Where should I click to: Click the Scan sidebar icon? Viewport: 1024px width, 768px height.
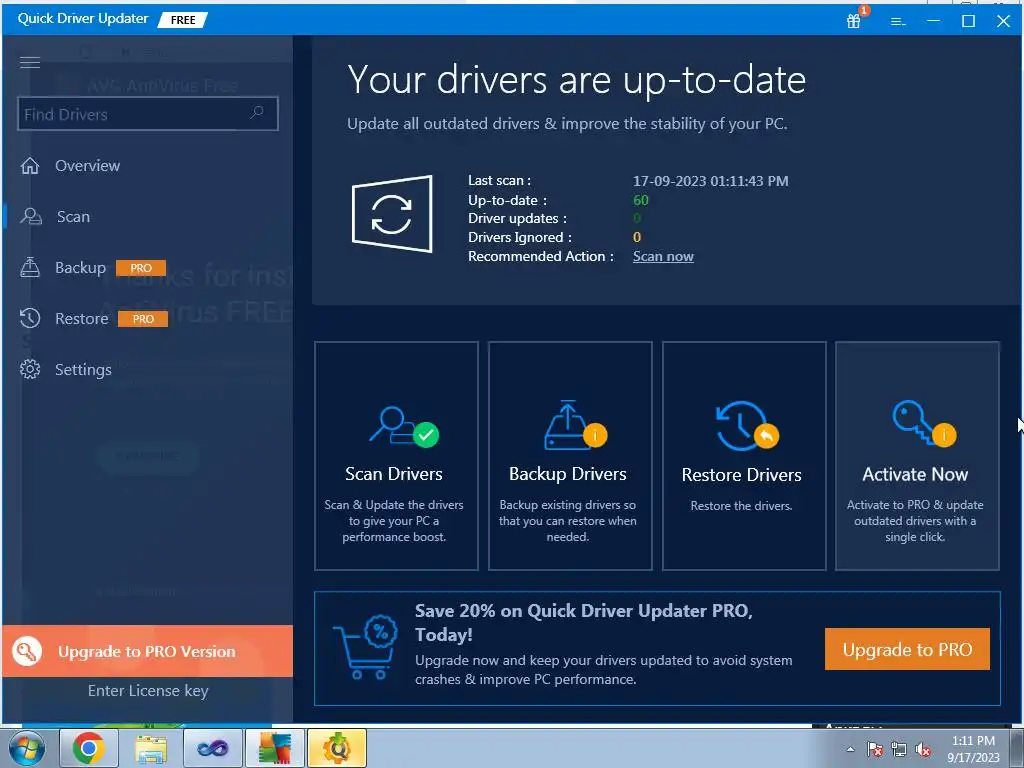coord(31,216)
